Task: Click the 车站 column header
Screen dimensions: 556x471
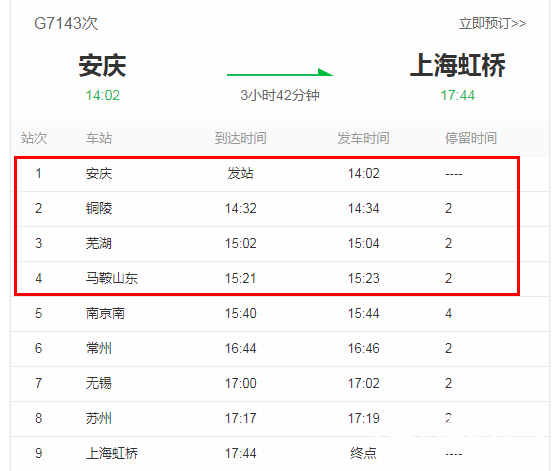Action: (x=99, y=138)
